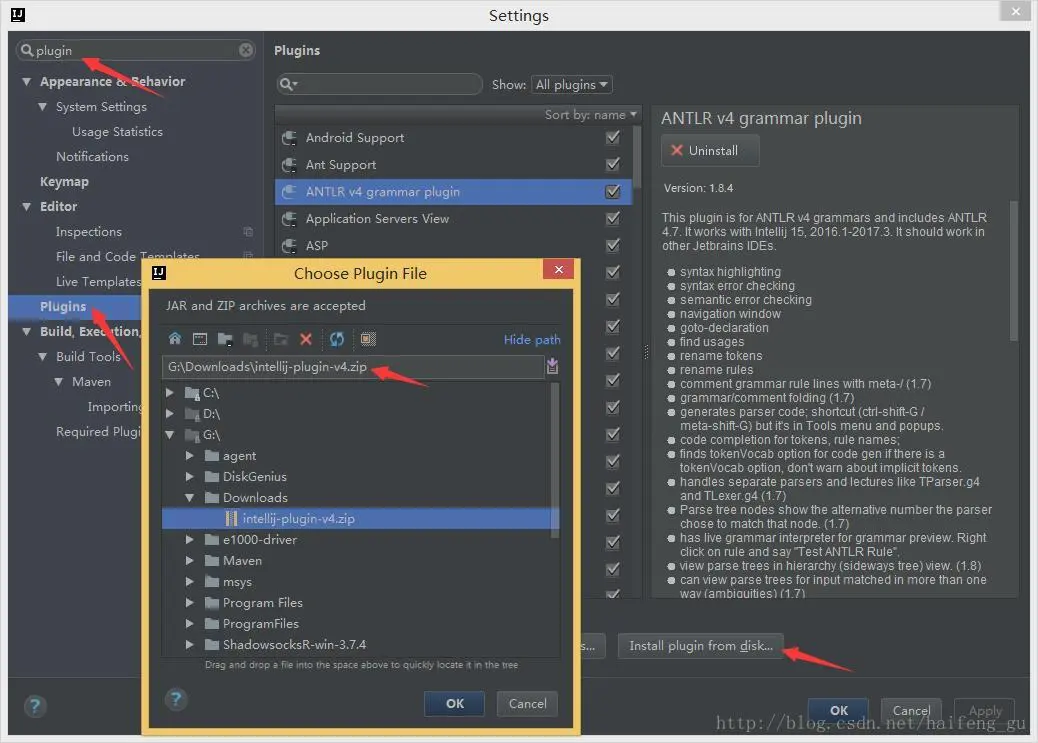The image size is (1038, 743).
Task: Click Cancel in the Settings window
Action: click(911, 711)
